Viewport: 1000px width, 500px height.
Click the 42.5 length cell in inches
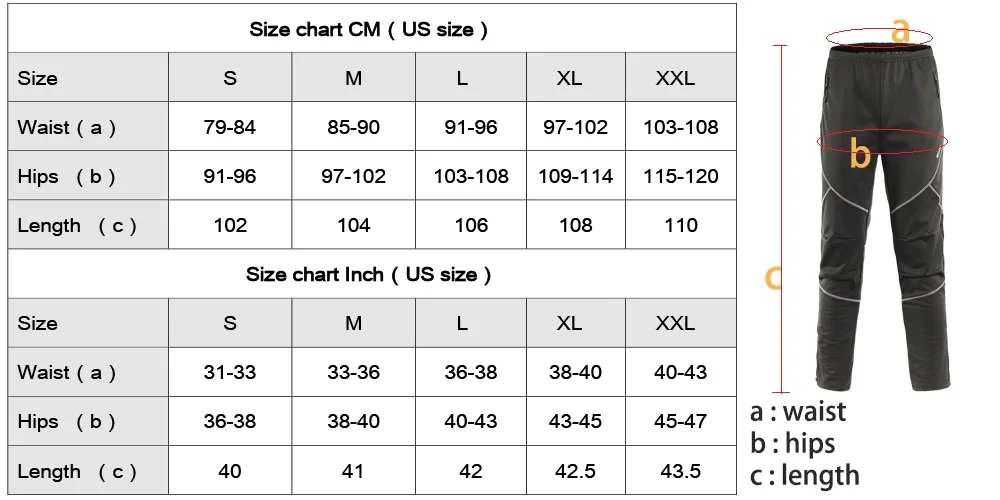(x=575, y=471)
